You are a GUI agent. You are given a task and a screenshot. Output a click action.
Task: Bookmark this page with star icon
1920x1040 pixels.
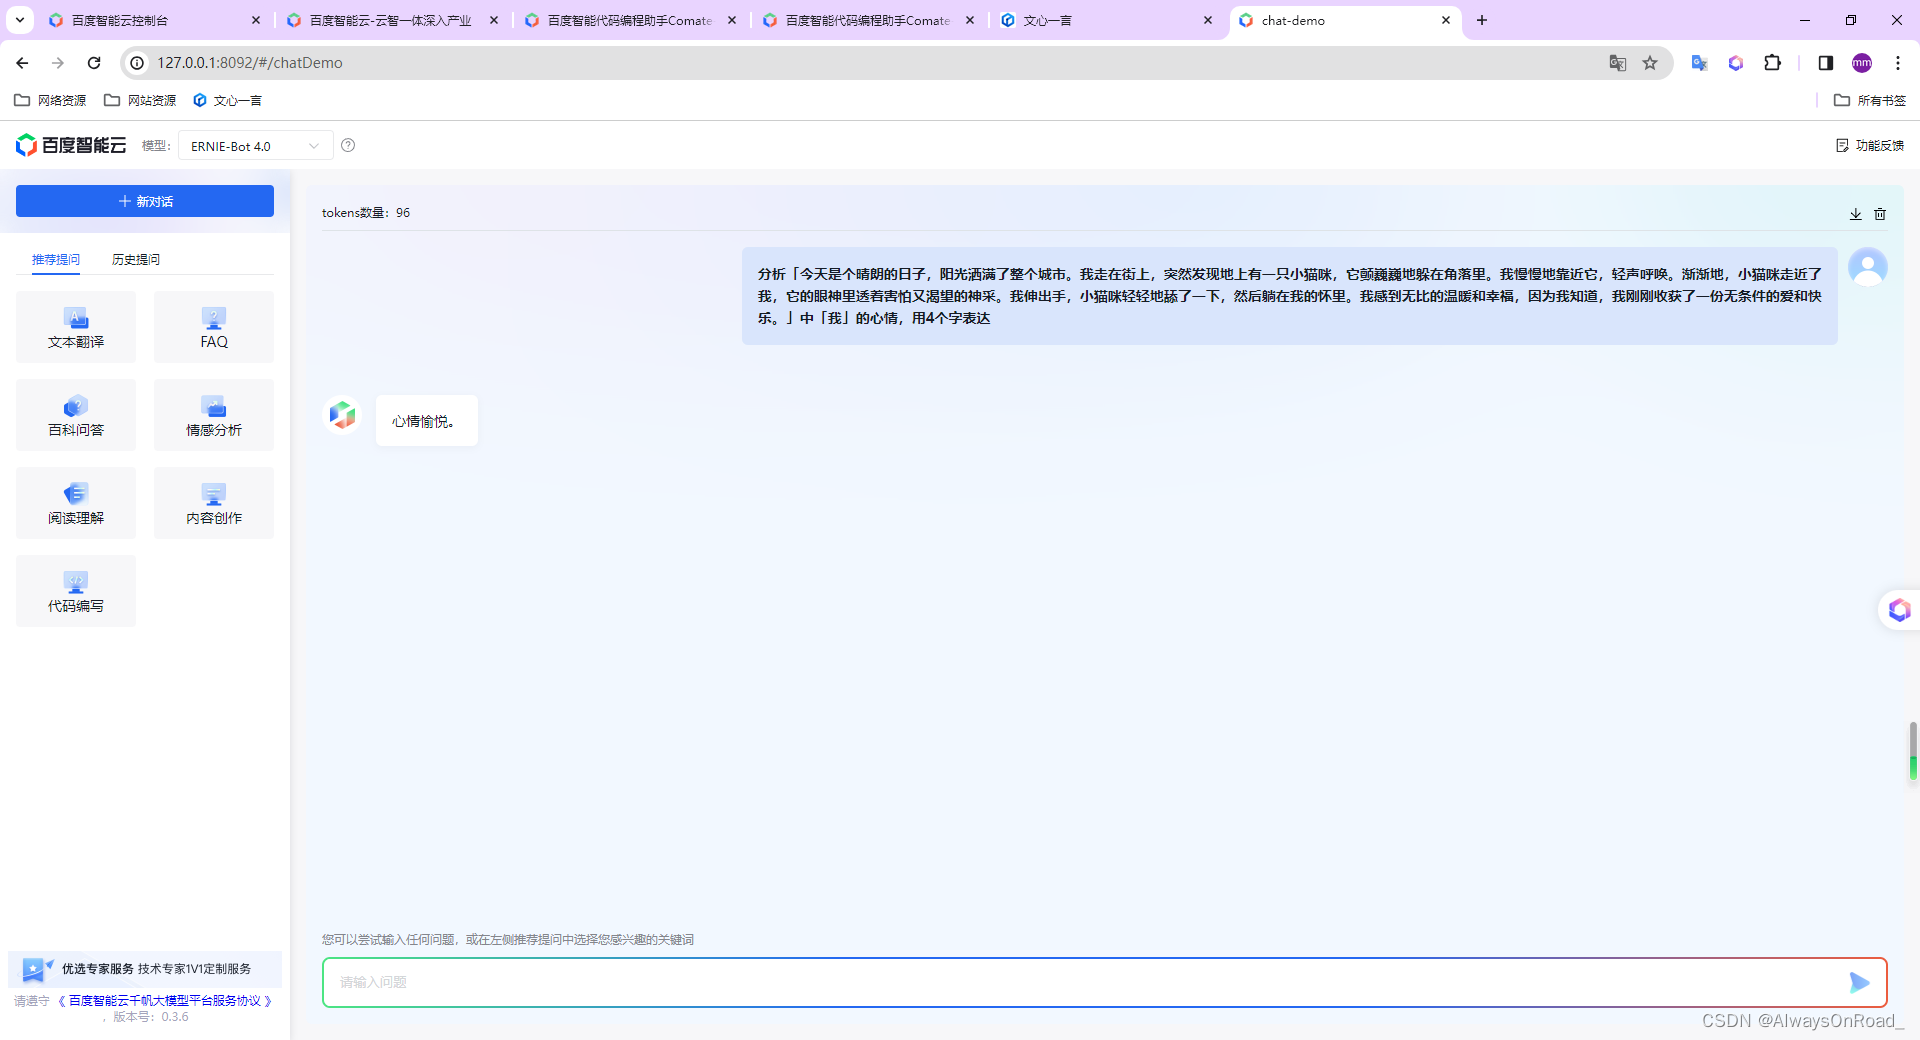point(1650,63)
